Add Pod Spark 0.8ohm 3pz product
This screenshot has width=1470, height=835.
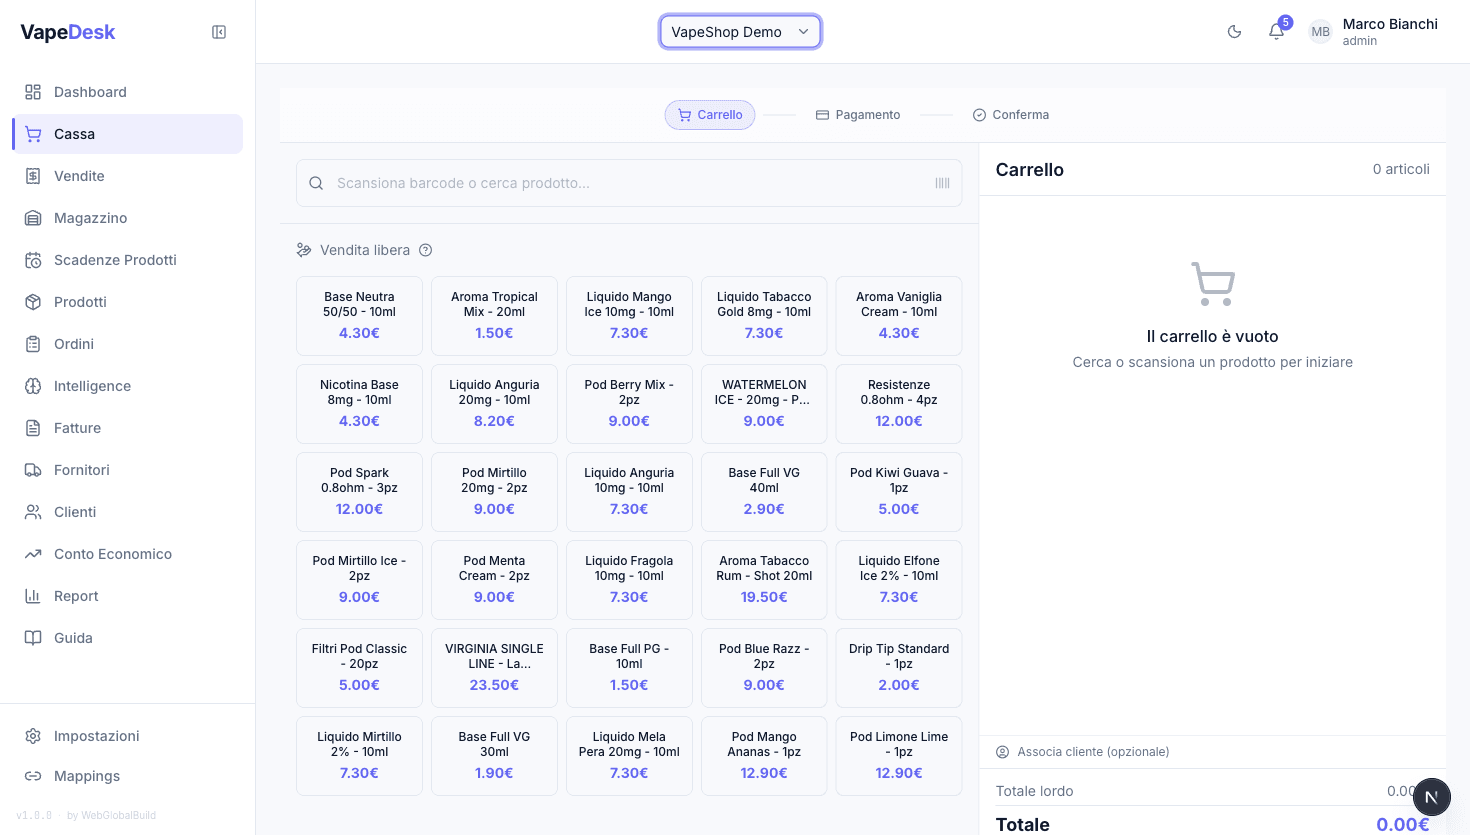[x=359, y=491]
